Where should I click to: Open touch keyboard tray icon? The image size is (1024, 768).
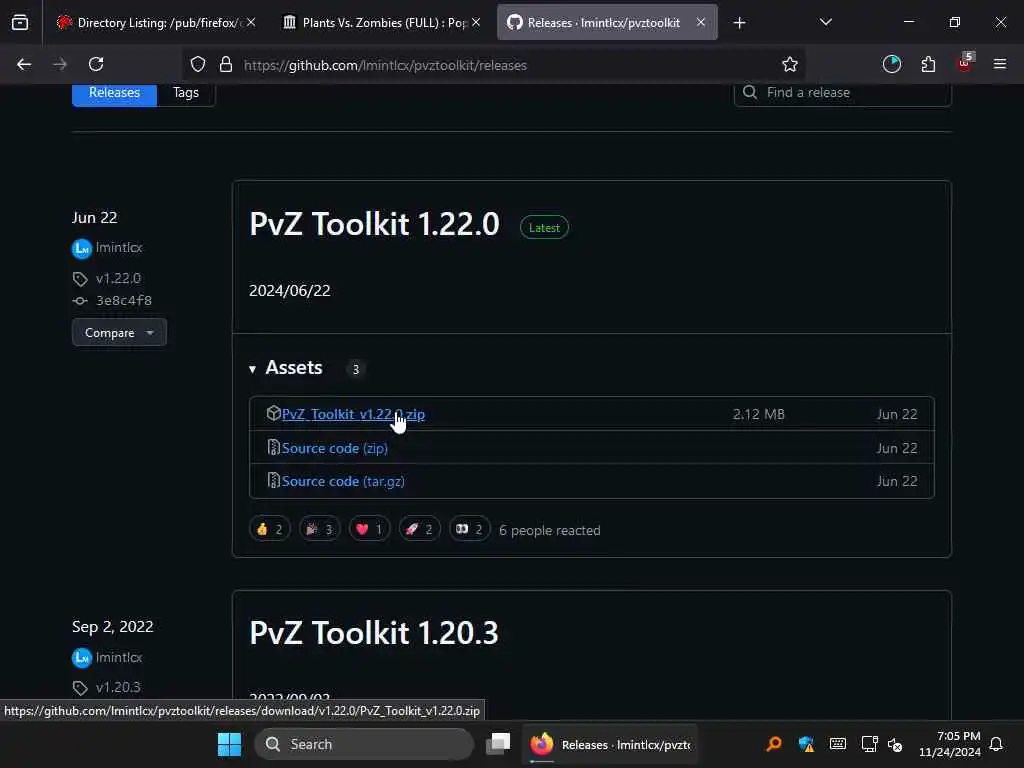click(838, 744)
